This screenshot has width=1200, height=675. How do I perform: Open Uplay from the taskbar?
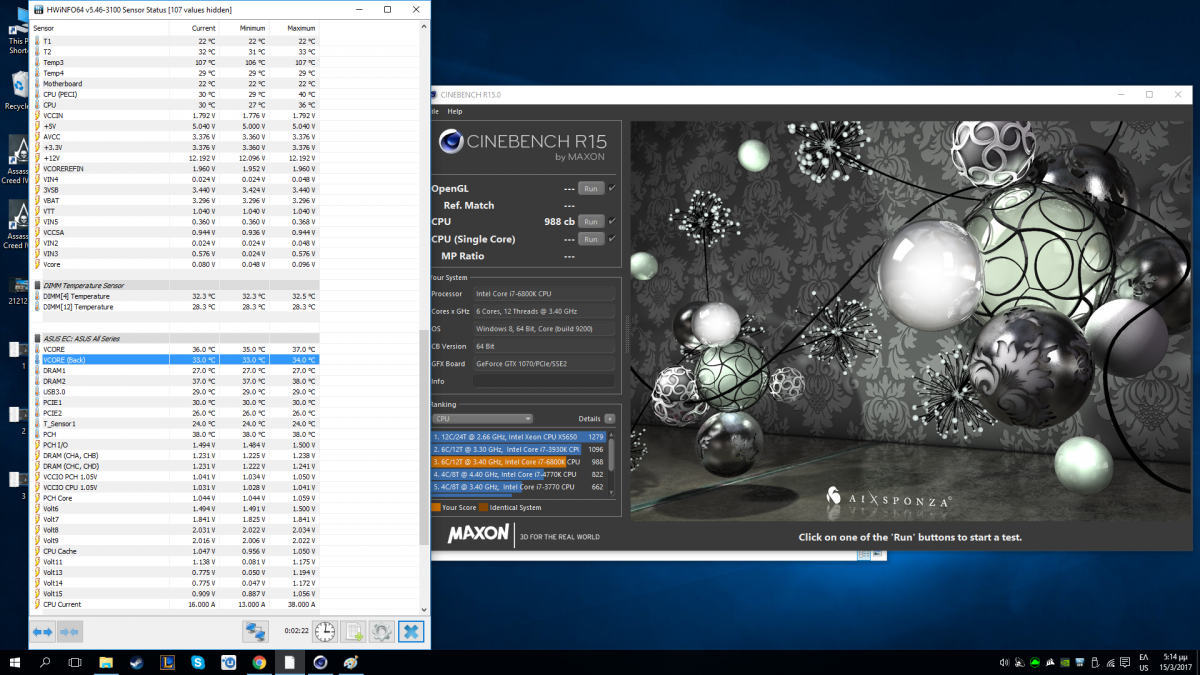(x=228, y=662)
